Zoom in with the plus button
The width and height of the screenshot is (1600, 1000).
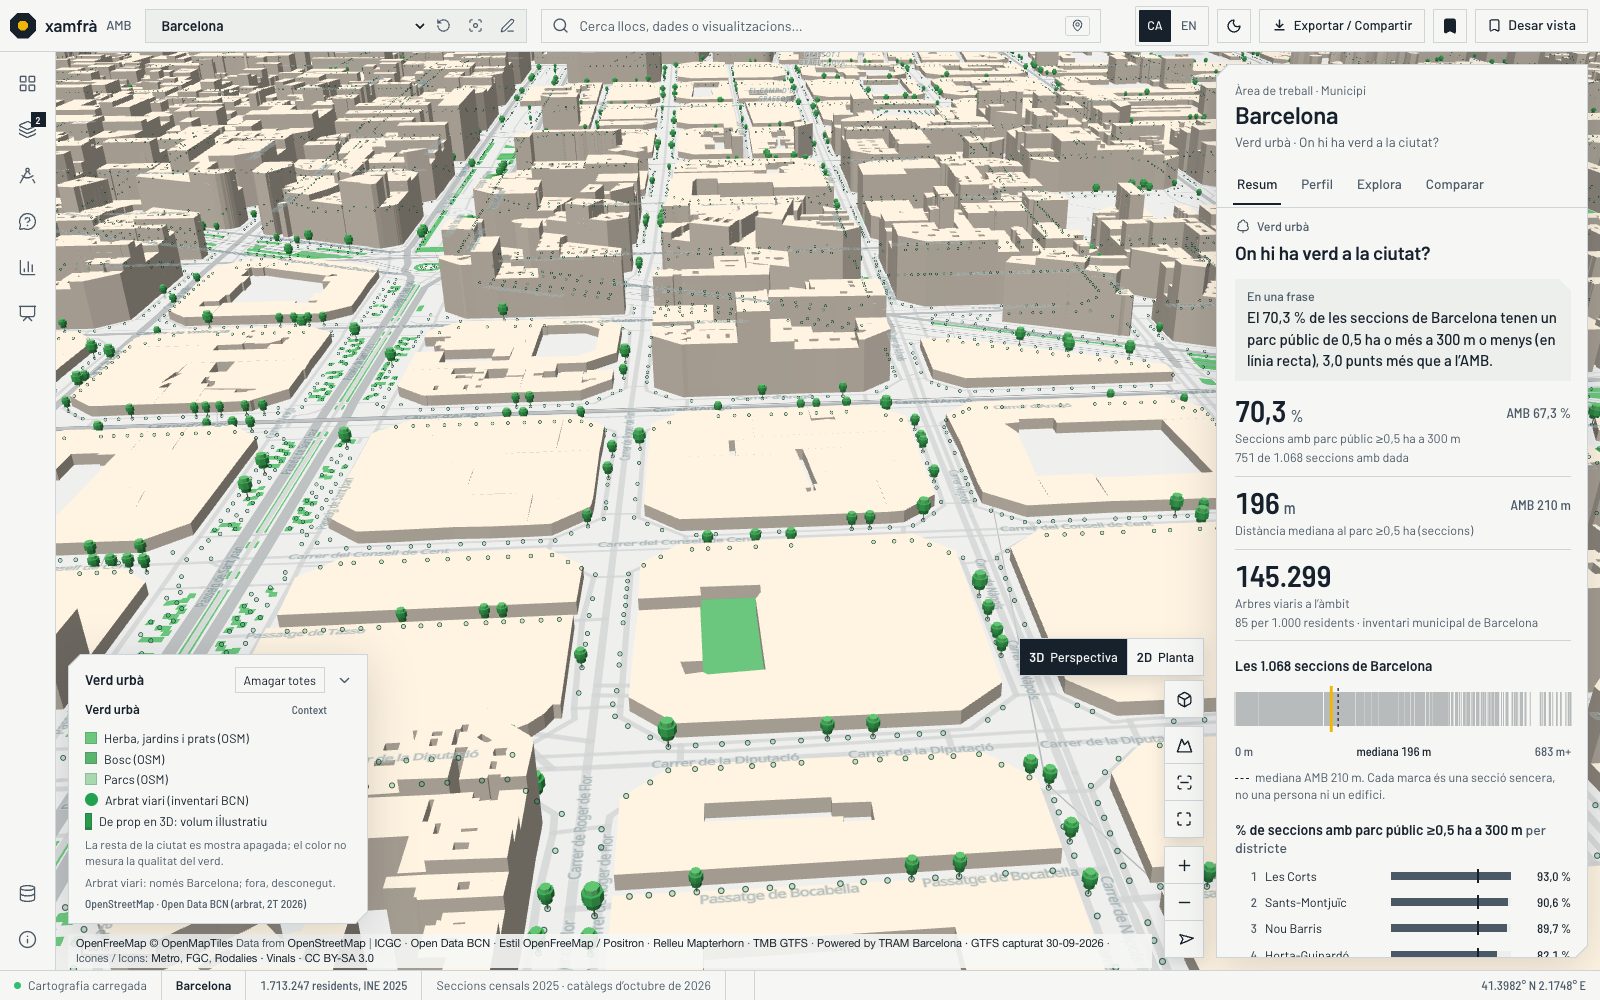[1184, 865]
